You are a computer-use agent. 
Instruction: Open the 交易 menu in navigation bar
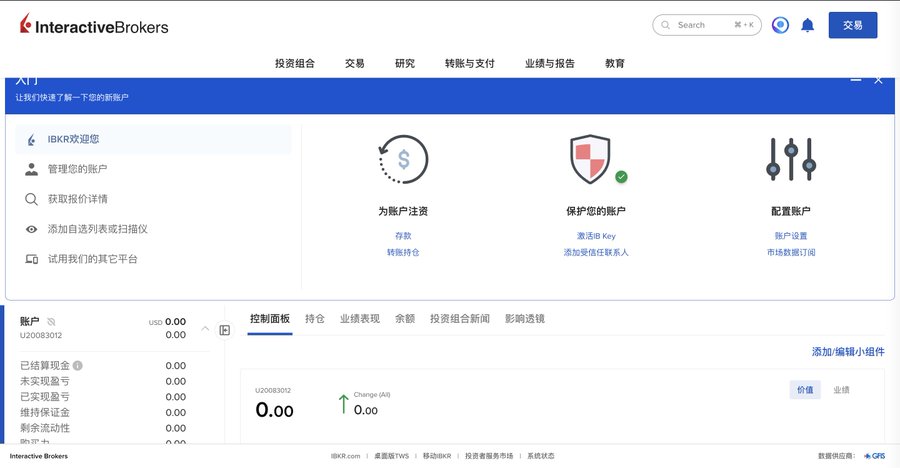[x=354, y=64]
